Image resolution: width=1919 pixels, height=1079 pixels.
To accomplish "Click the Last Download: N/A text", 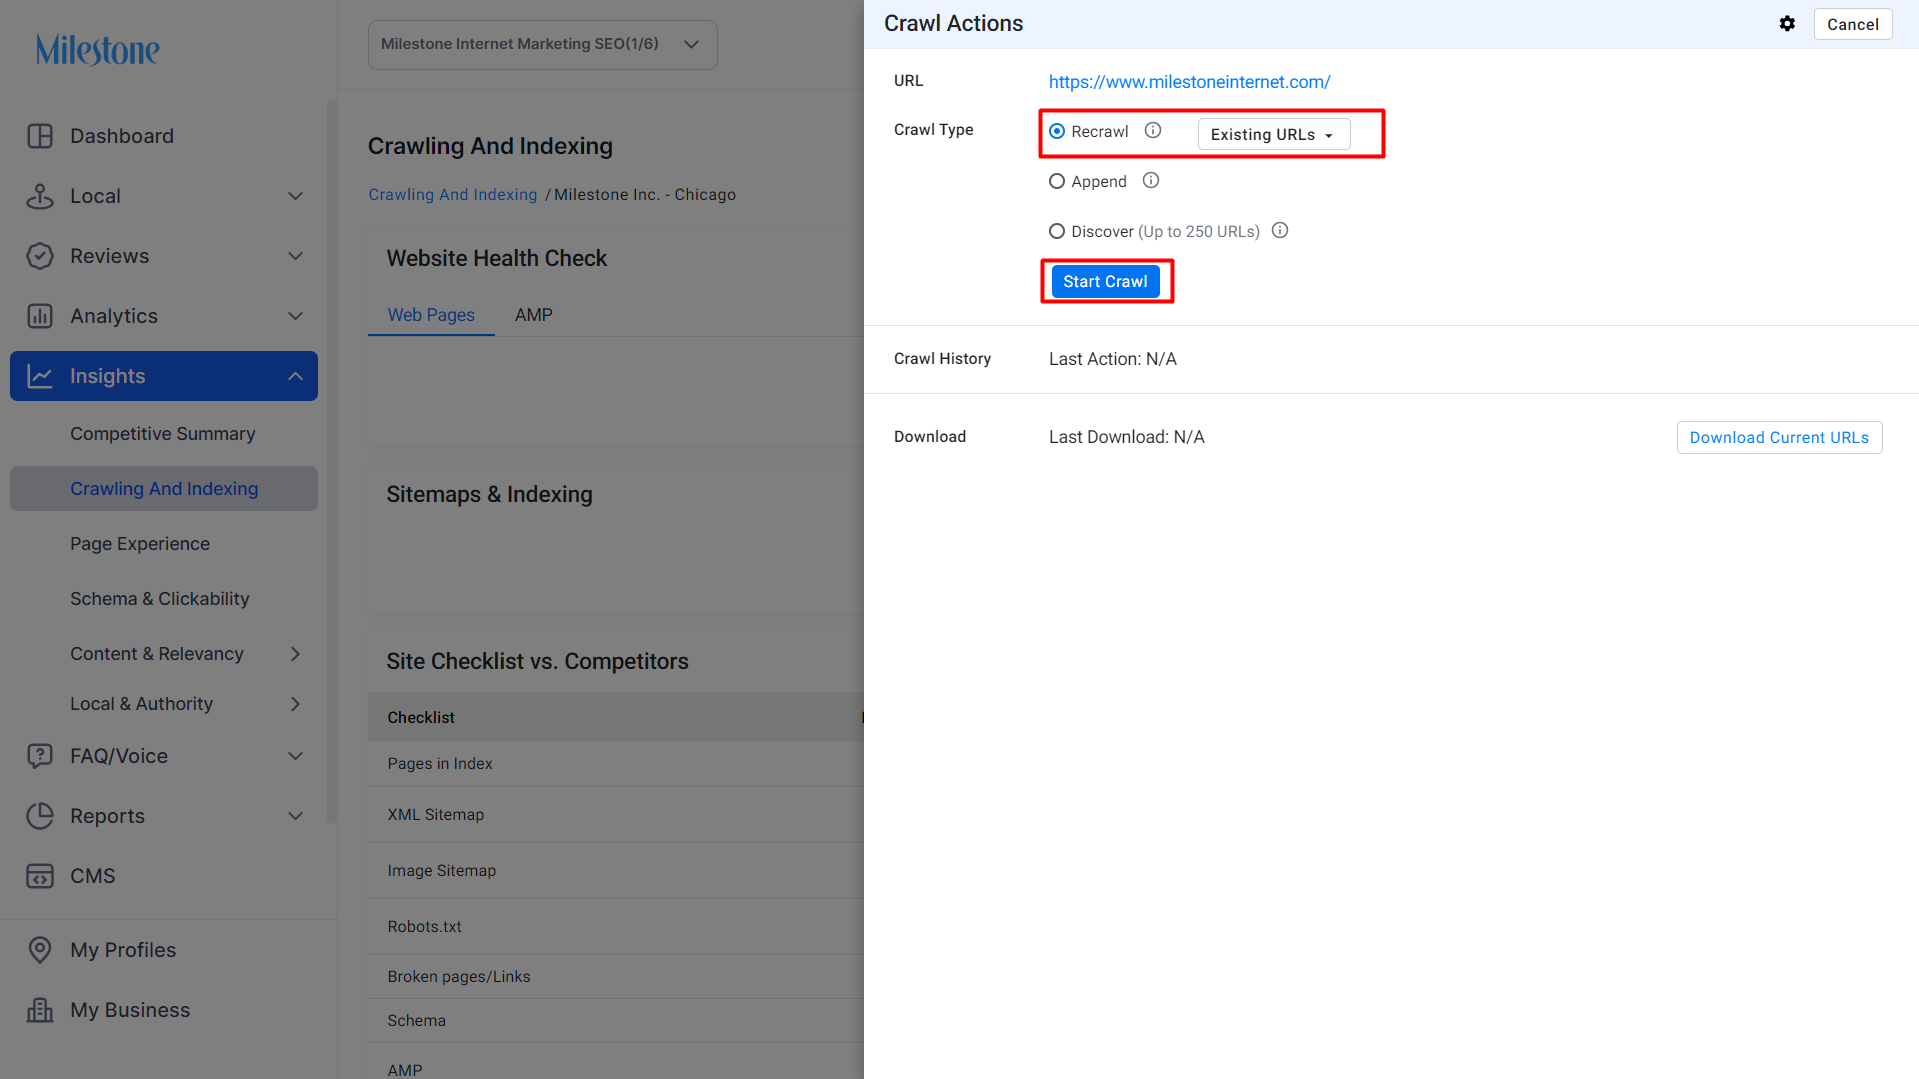I will click(x=1126, y=437).
